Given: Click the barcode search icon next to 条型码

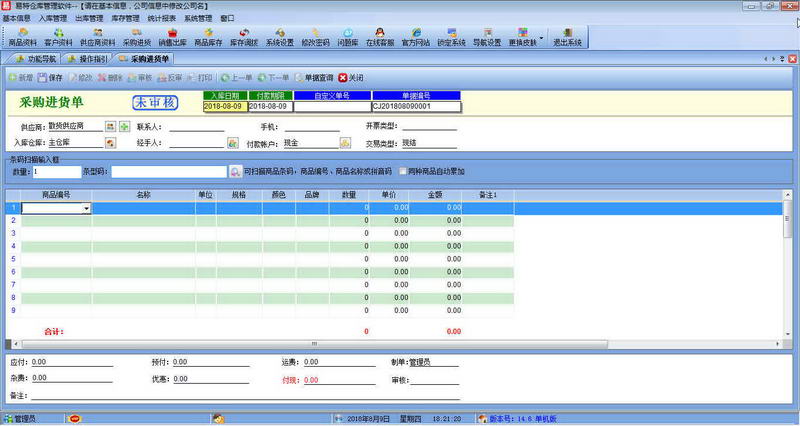Looking at the screenshot, I should tap(235, 172).
